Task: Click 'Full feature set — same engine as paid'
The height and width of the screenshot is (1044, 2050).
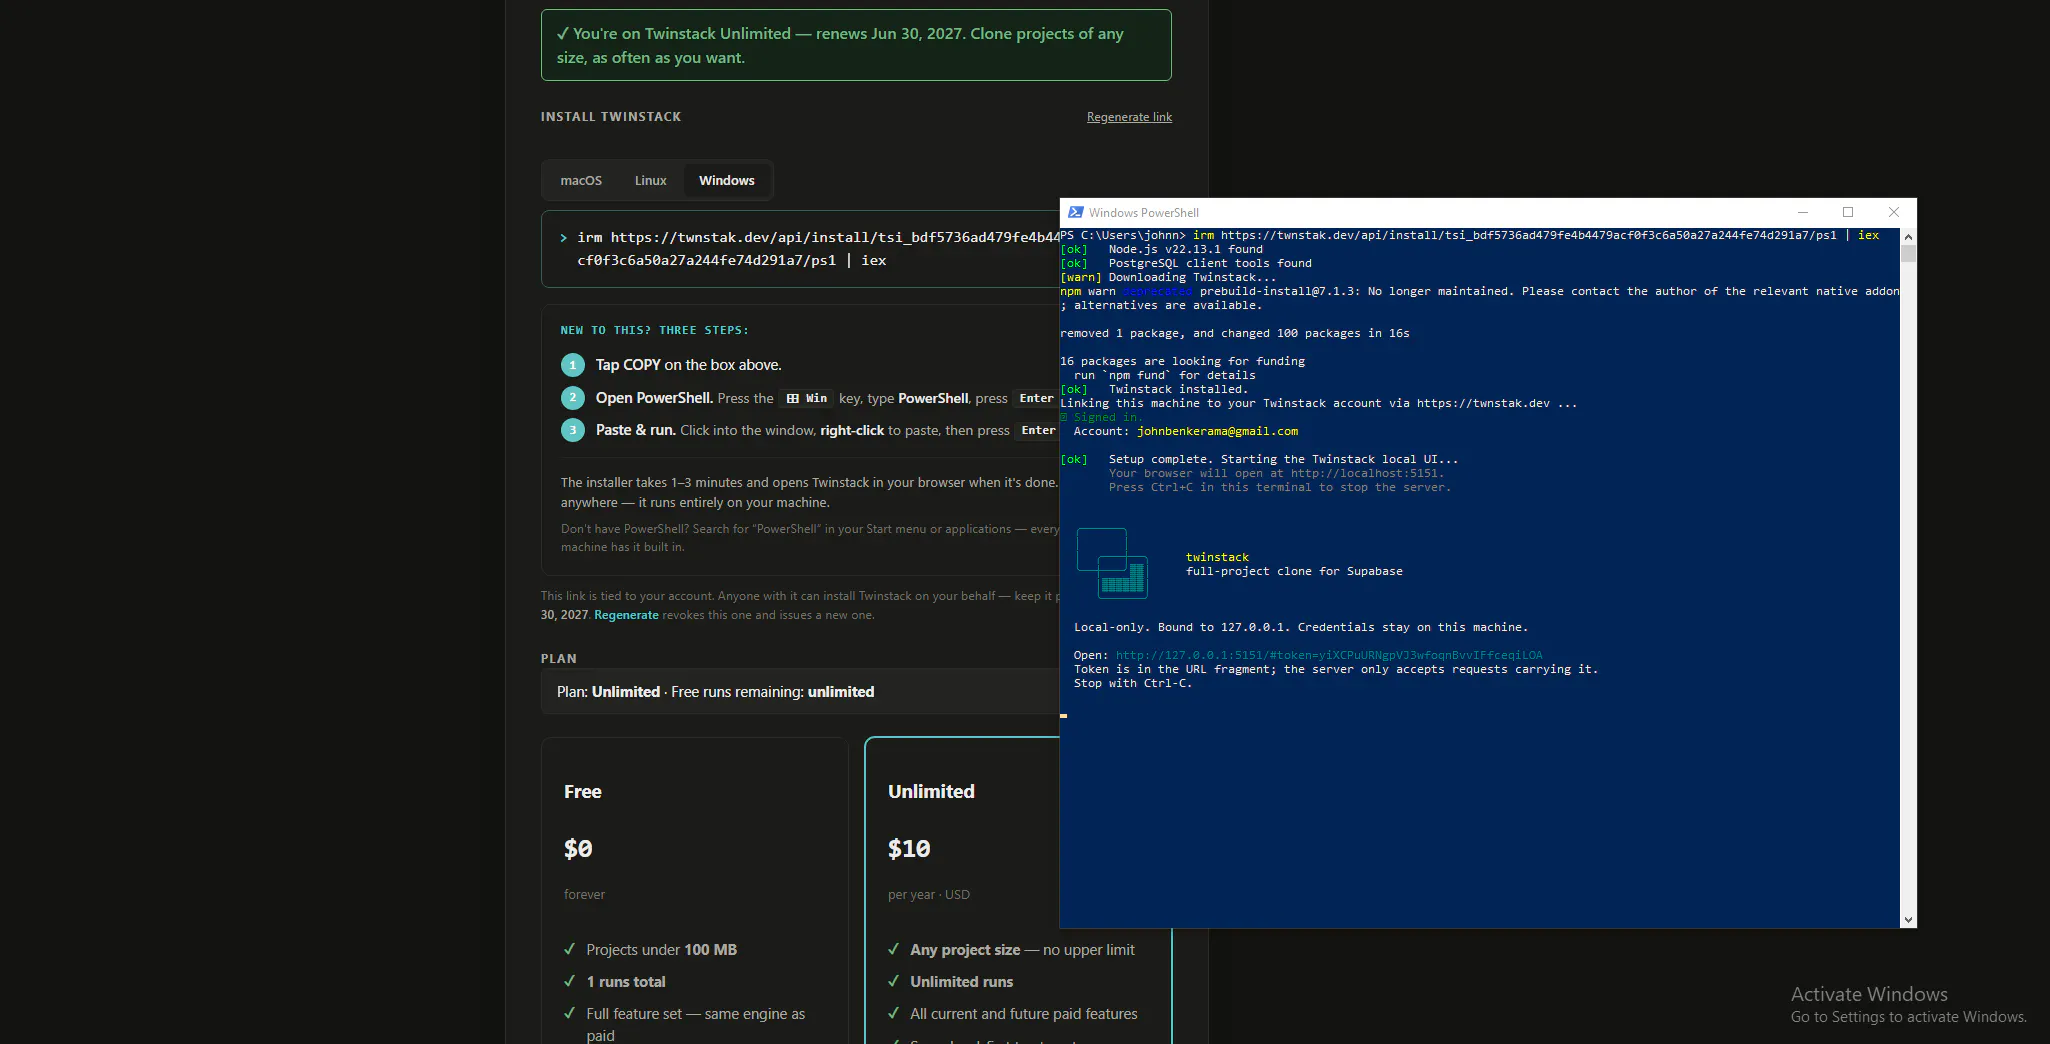Action: pyautogui.click(x=695, y=1025)
